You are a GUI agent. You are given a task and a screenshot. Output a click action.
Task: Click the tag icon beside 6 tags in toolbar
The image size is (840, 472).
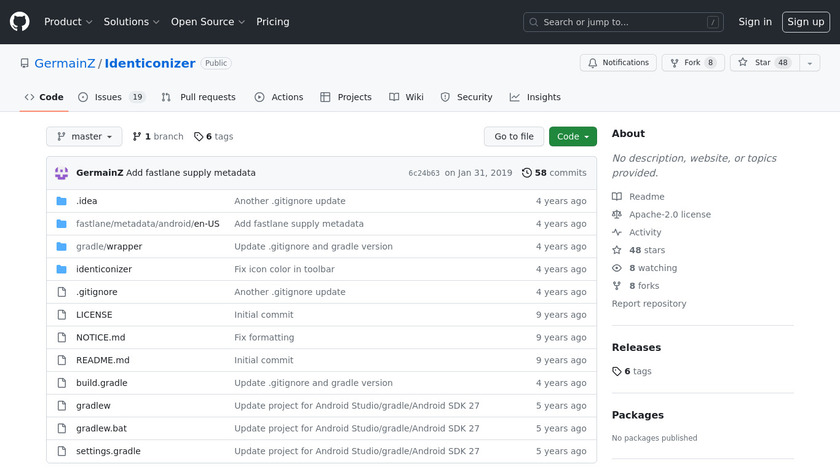pos(198,137)
